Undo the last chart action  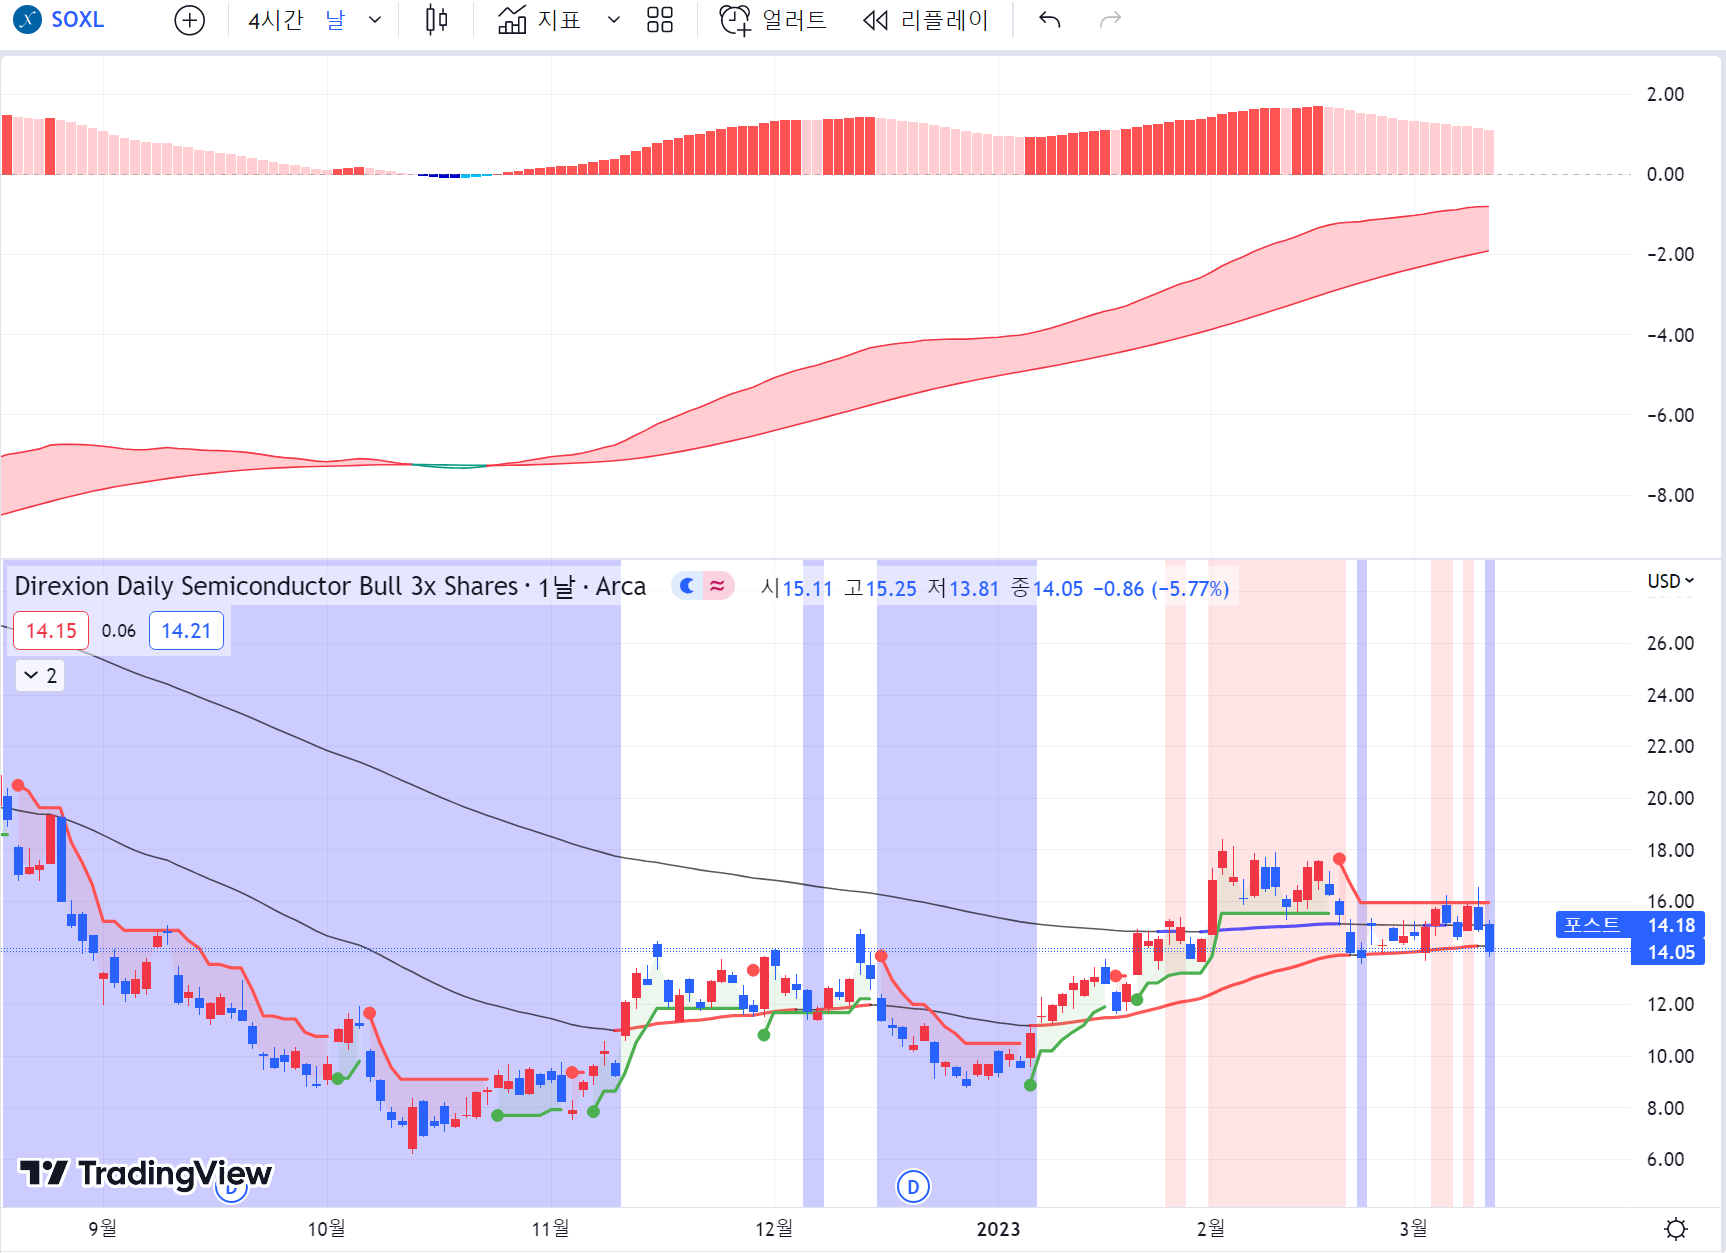[x=1049, y=20]
